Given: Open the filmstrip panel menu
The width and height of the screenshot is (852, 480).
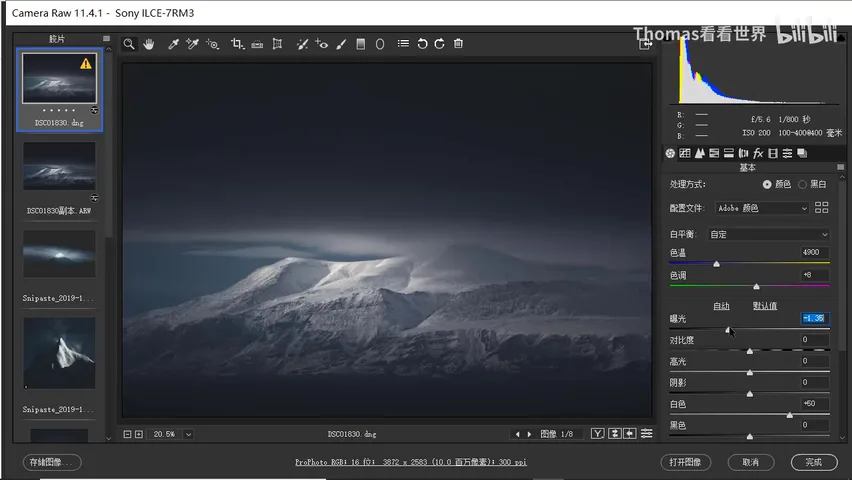Looking at the screenshot, I should tap(106, 39).
